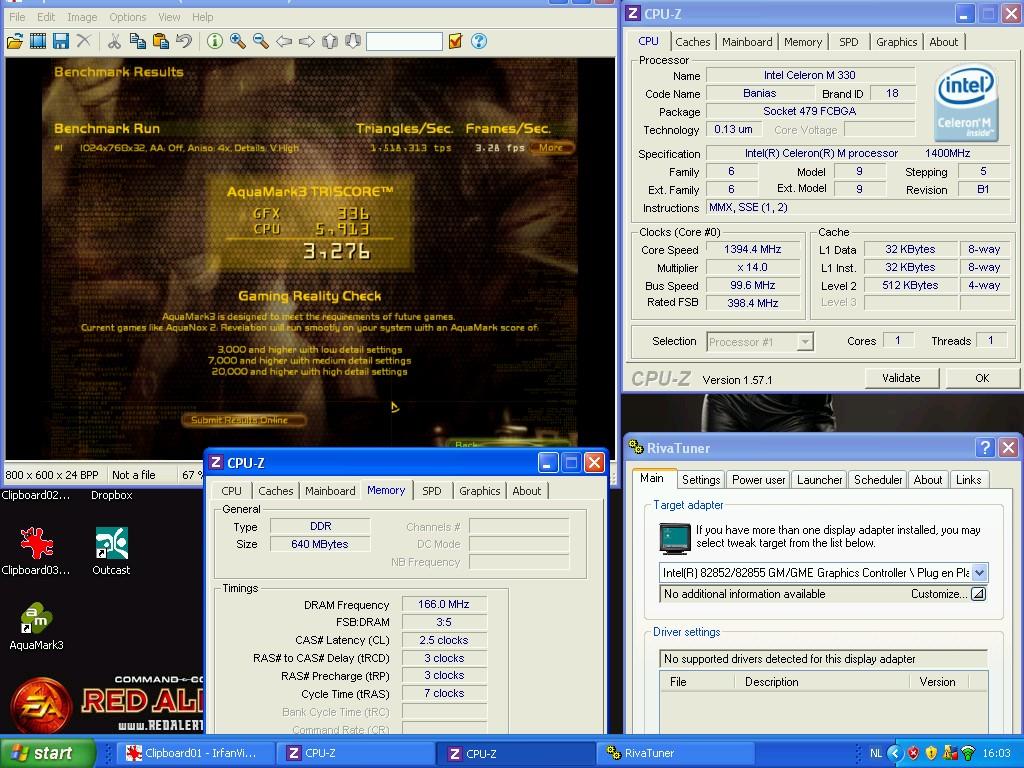Click RivaTuner's title bar help question button

(x=985, y=447)
